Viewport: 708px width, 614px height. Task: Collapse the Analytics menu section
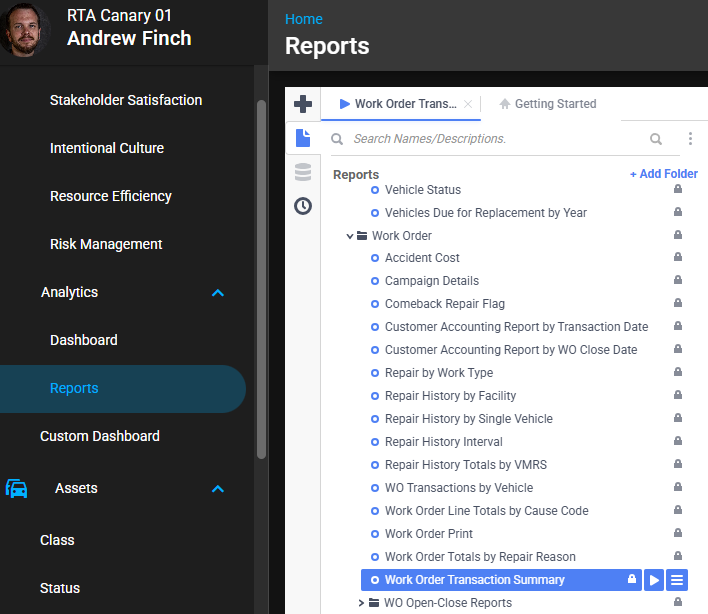coord(218,293)
